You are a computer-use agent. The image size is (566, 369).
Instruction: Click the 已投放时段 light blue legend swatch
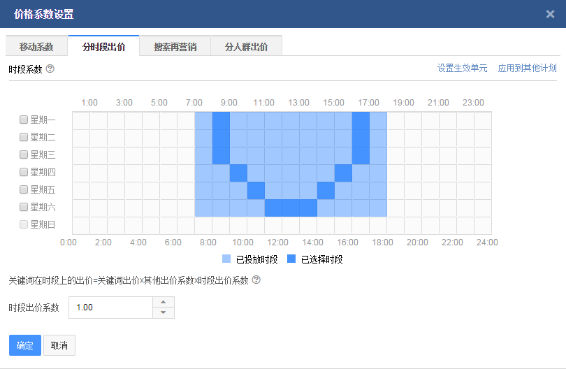226,259
